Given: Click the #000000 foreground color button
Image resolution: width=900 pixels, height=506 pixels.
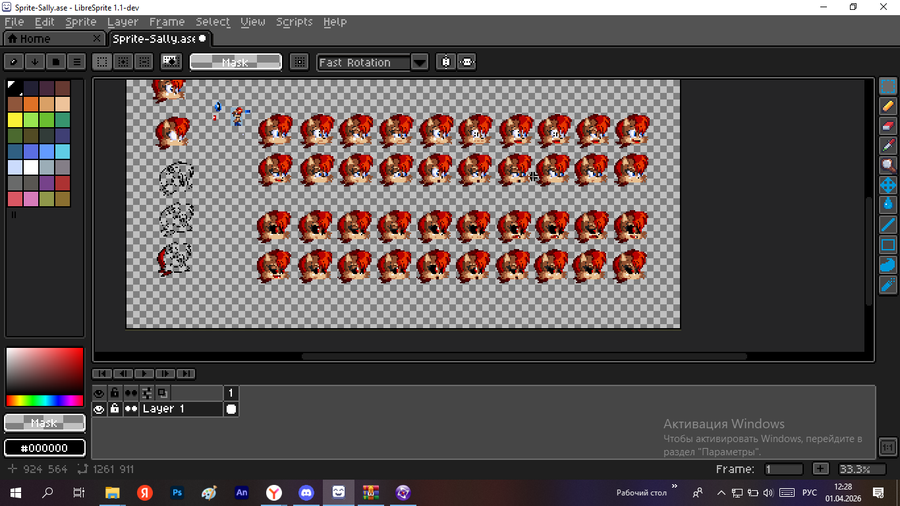Looking at the screenshot, I should click(x=44, y=448).
